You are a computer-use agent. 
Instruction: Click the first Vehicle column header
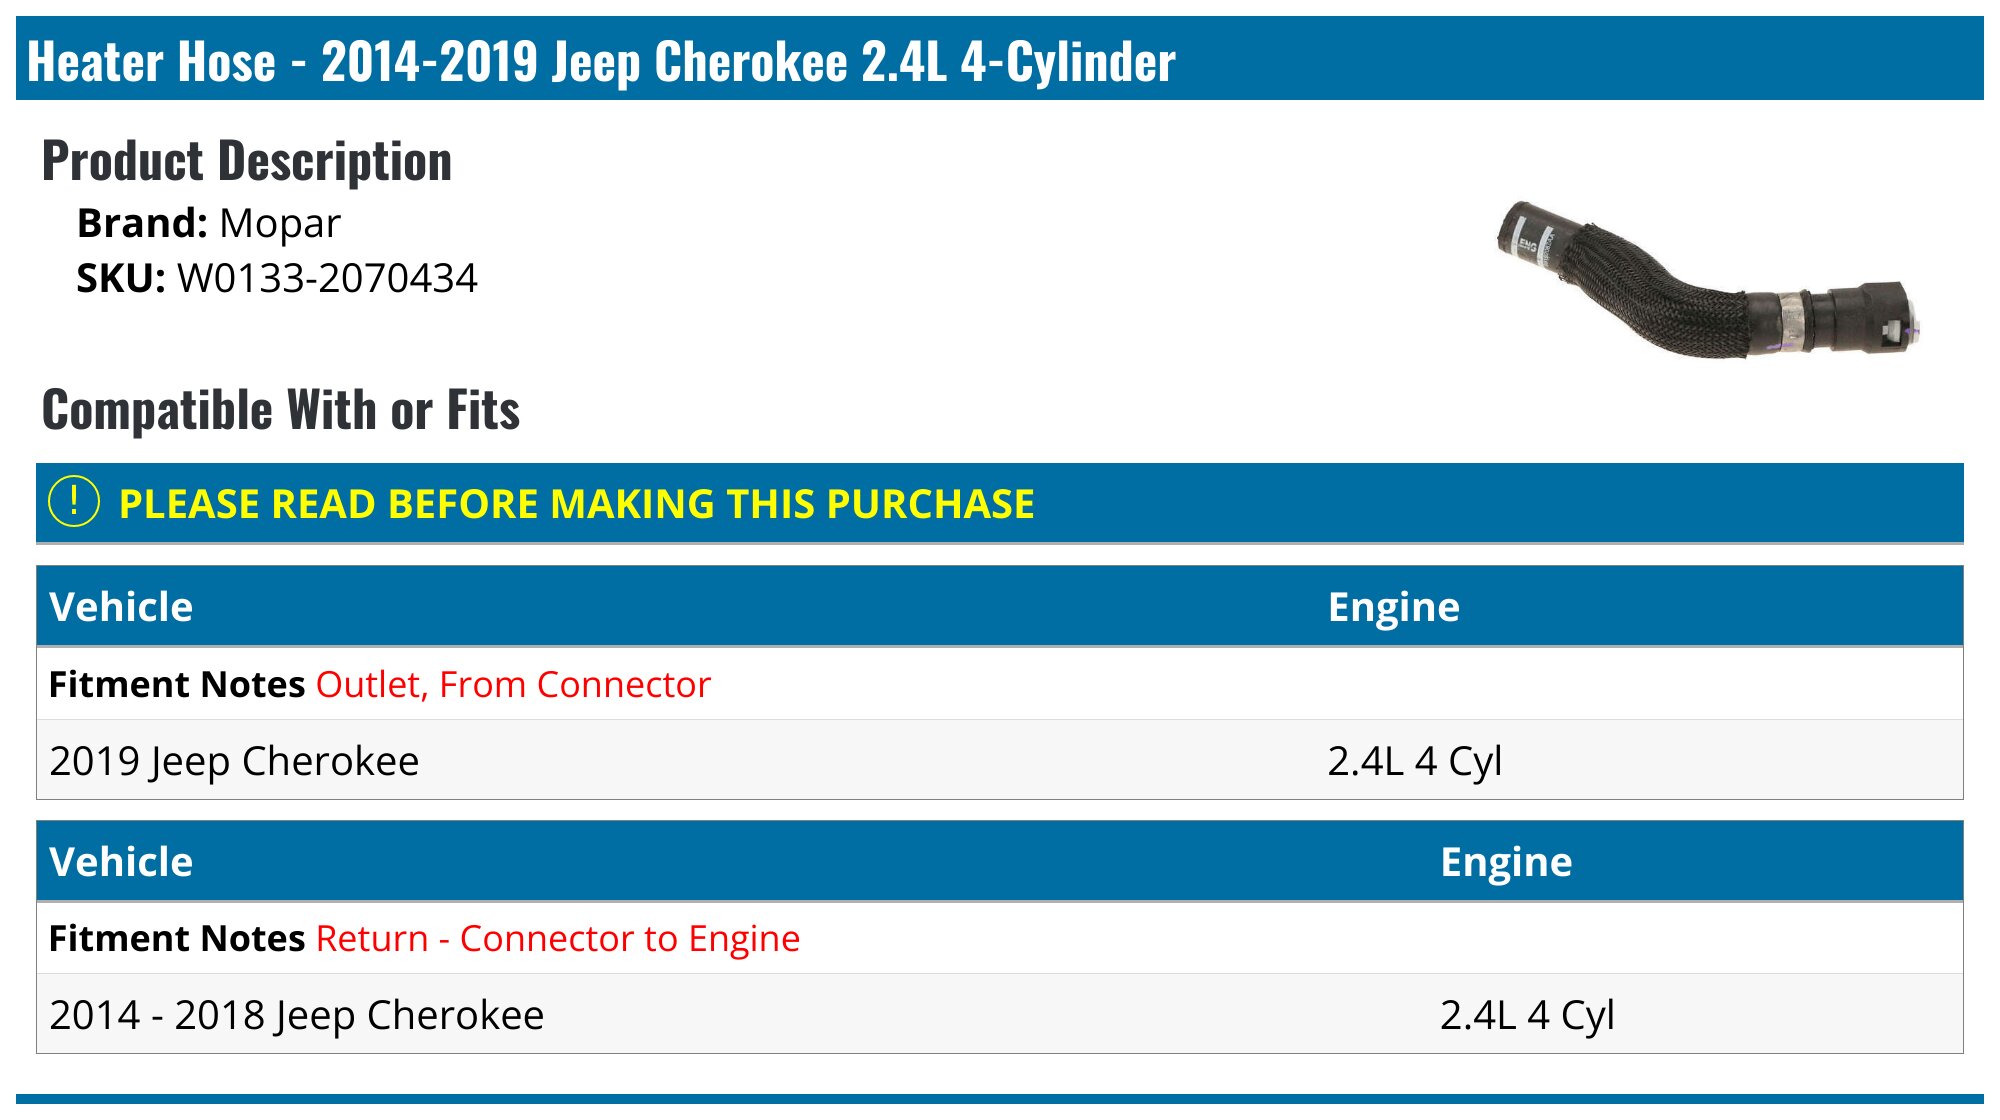click(x=121, y=607)
